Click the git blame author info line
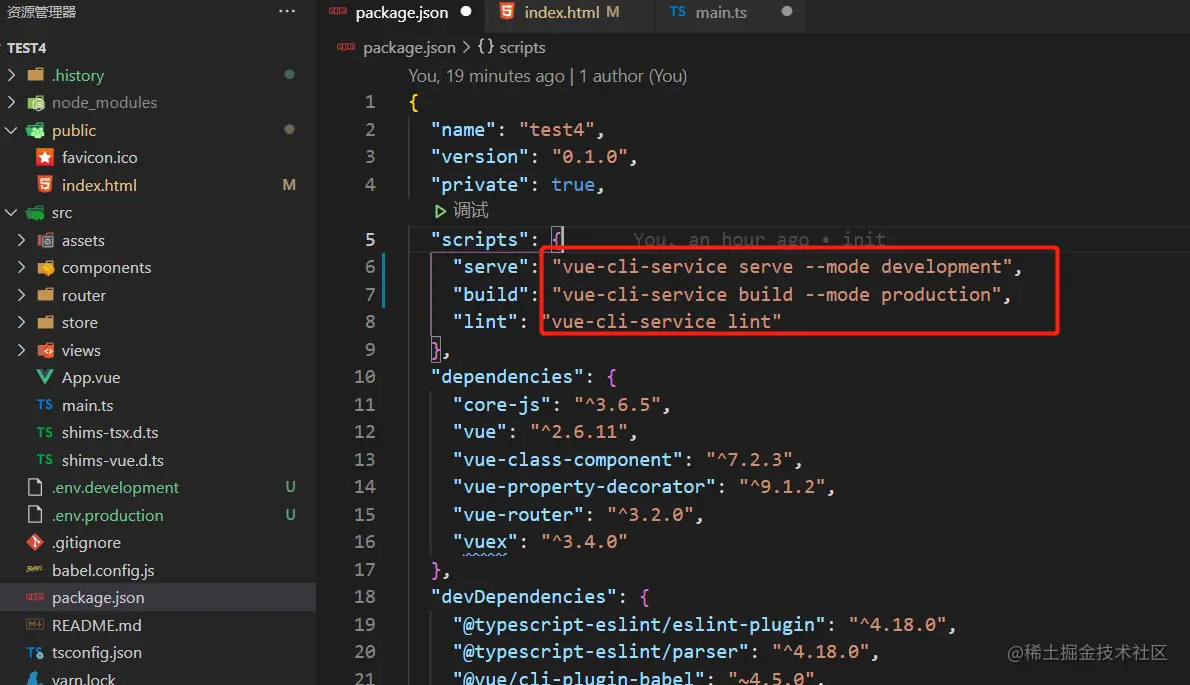The width and height of the screenshot is (1190, 685). click(x=547, y=76)
